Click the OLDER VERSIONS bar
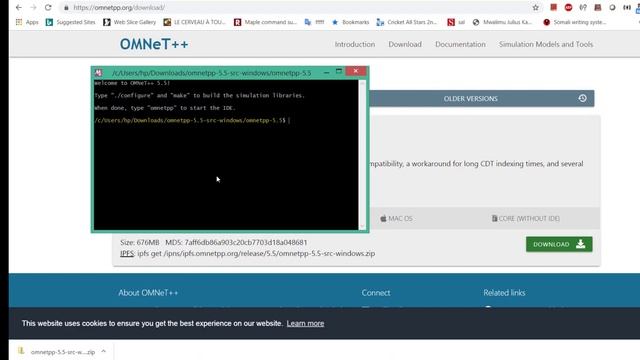This screenshot has height=360, width=640. pyautogui.click(x=482, y=98)
